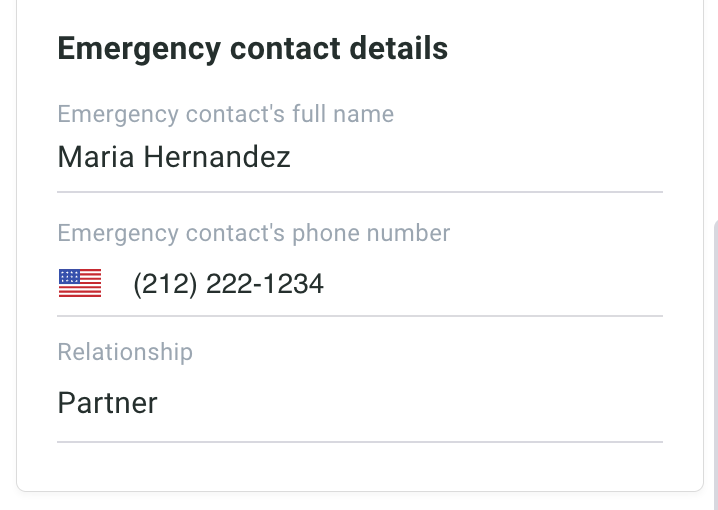Image resolution: width=718 pixels, height=510 pixels.
Task: Open the US flag country code selector
Action: (x=80, y=284)
